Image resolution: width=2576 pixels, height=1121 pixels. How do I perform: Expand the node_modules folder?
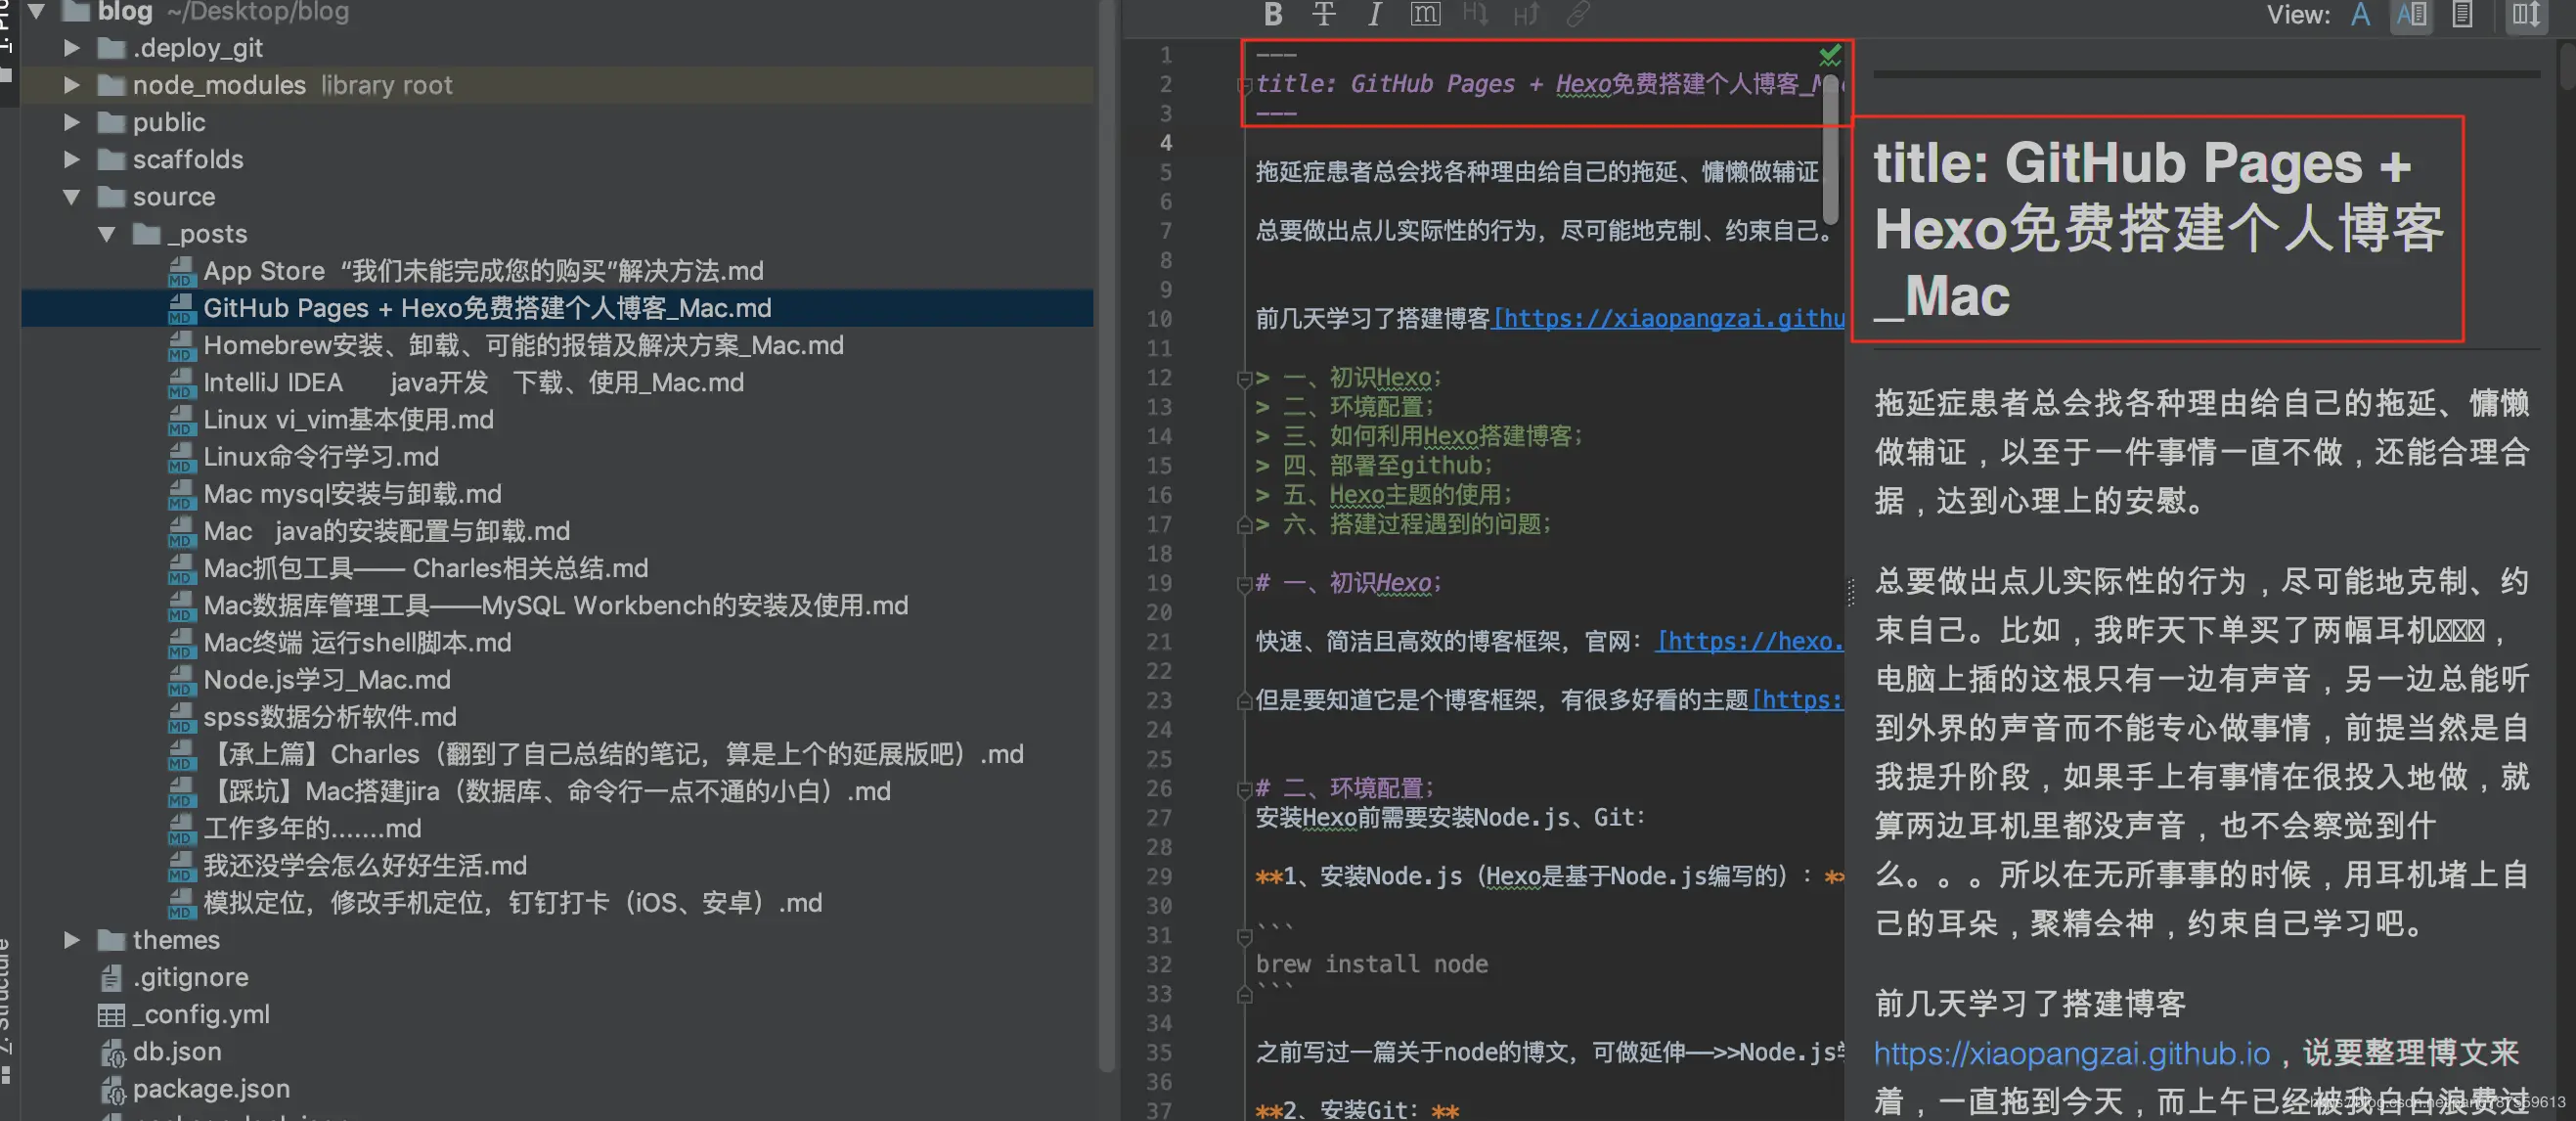point(71,85)
